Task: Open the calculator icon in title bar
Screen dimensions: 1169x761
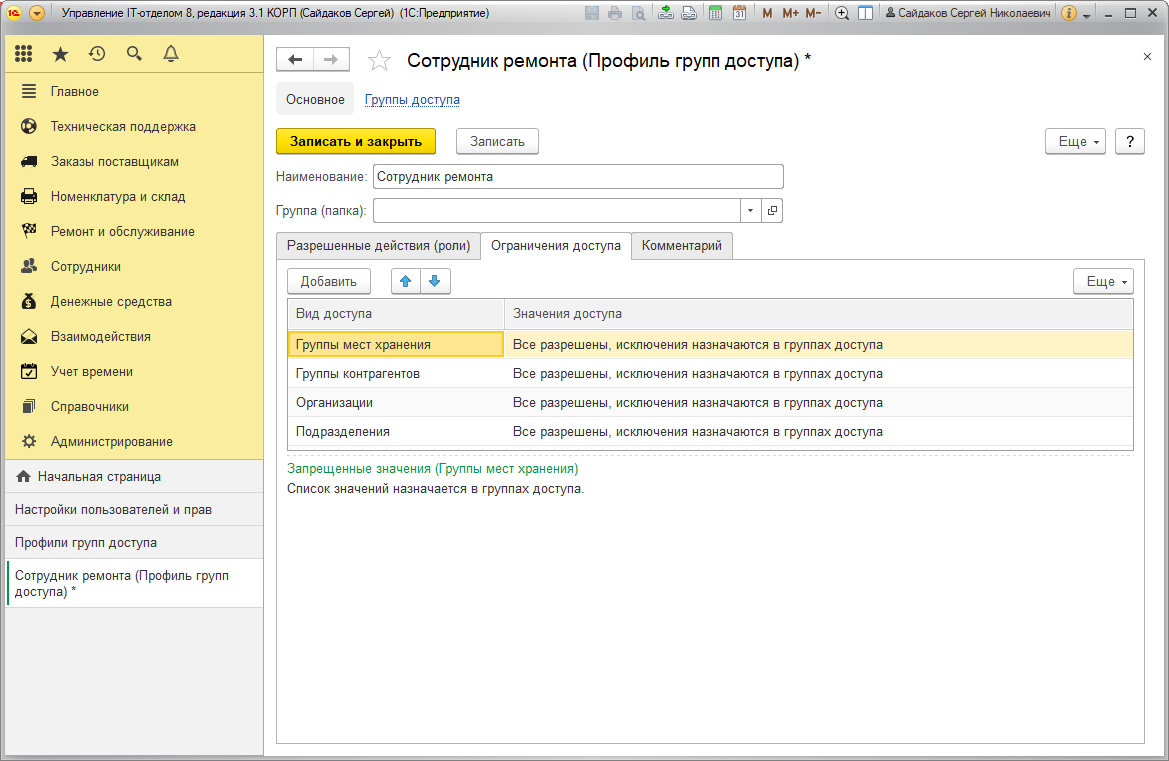Action: (715, 13)
